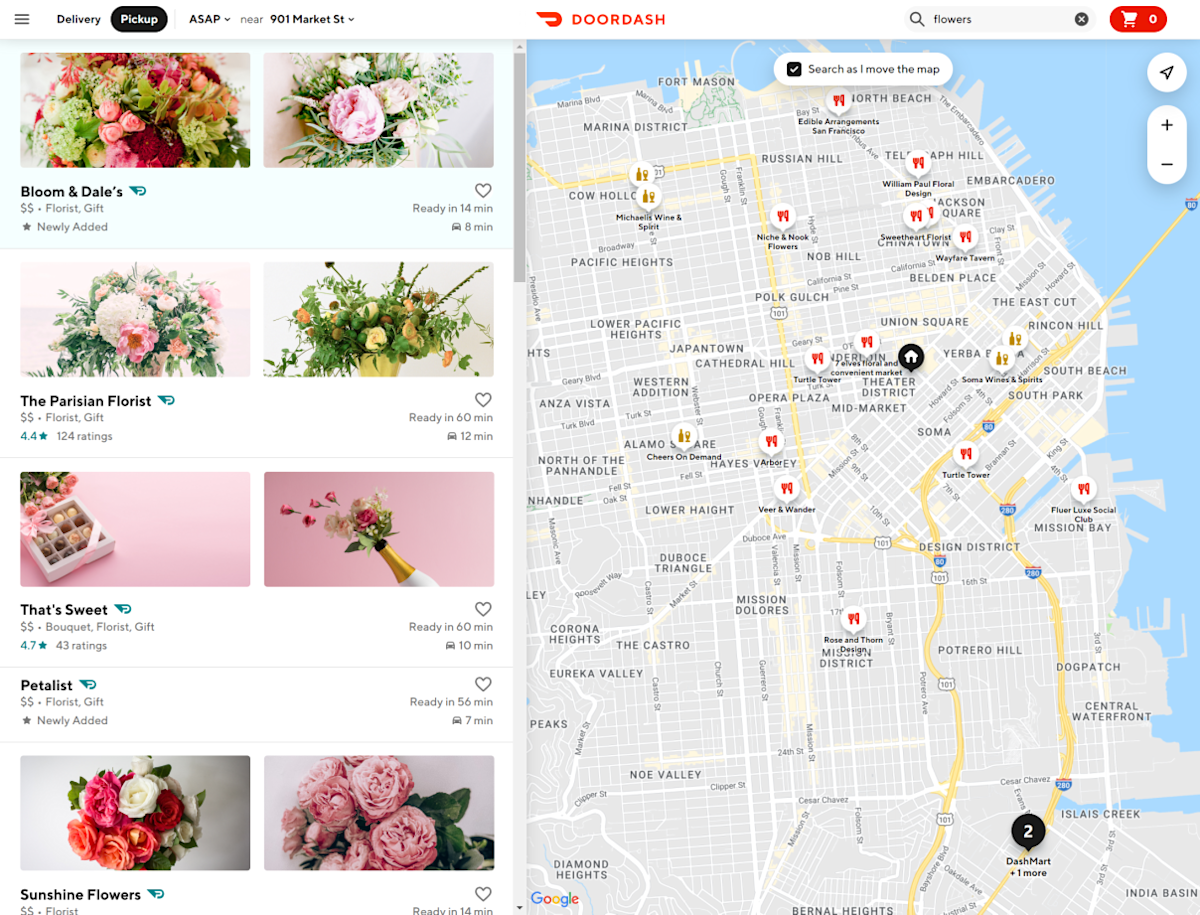Screen dimensions: 1200x915
Task: Open the ASAP time dropdown
Action: (209, 19)
